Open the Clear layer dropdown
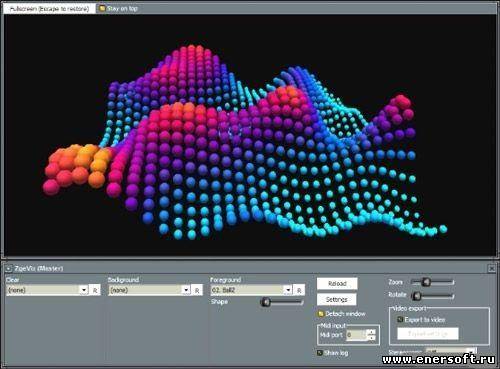 pos(84,290)
